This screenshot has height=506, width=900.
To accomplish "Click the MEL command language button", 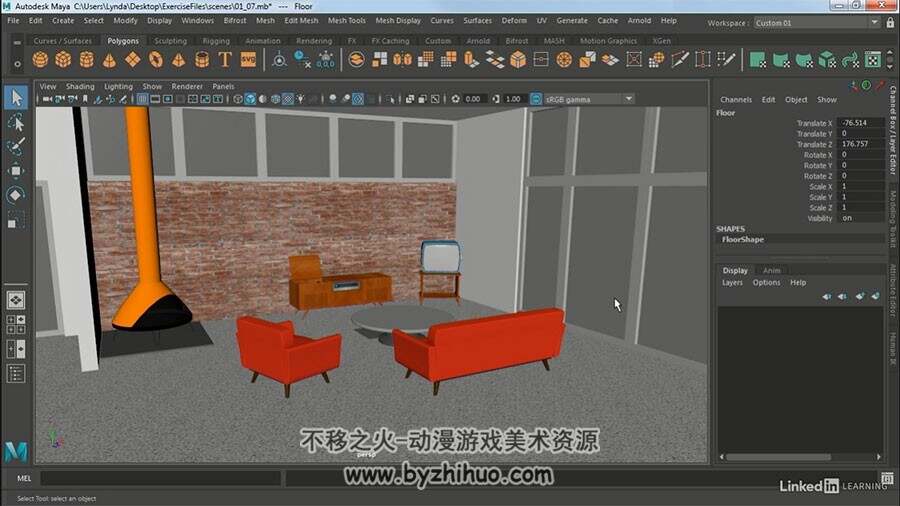I will (24, 478).
